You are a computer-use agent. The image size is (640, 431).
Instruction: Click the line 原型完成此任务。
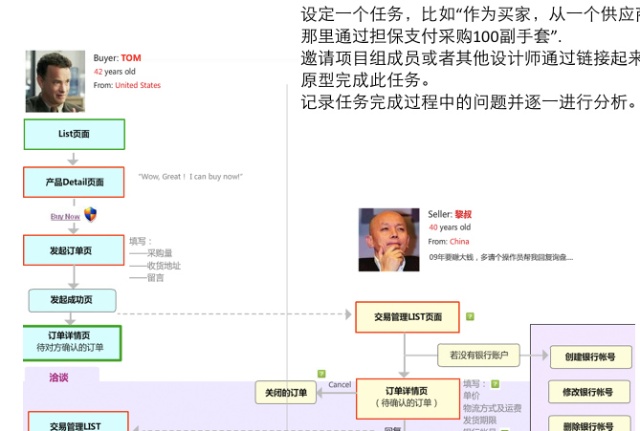click(x=366, y=80)
